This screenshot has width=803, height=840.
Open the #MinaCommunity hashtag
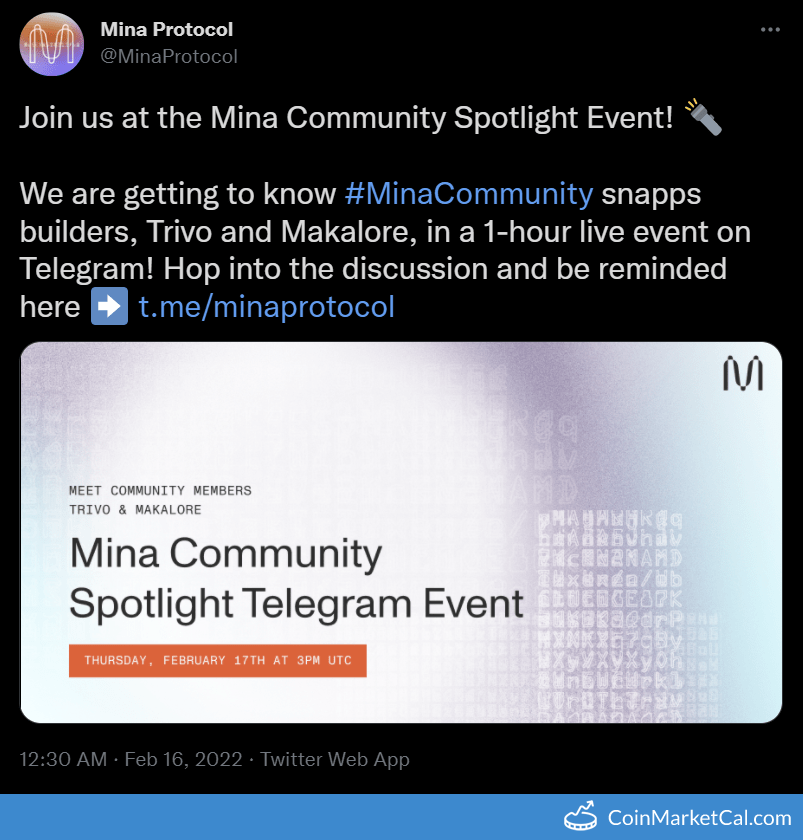(468, 192)
